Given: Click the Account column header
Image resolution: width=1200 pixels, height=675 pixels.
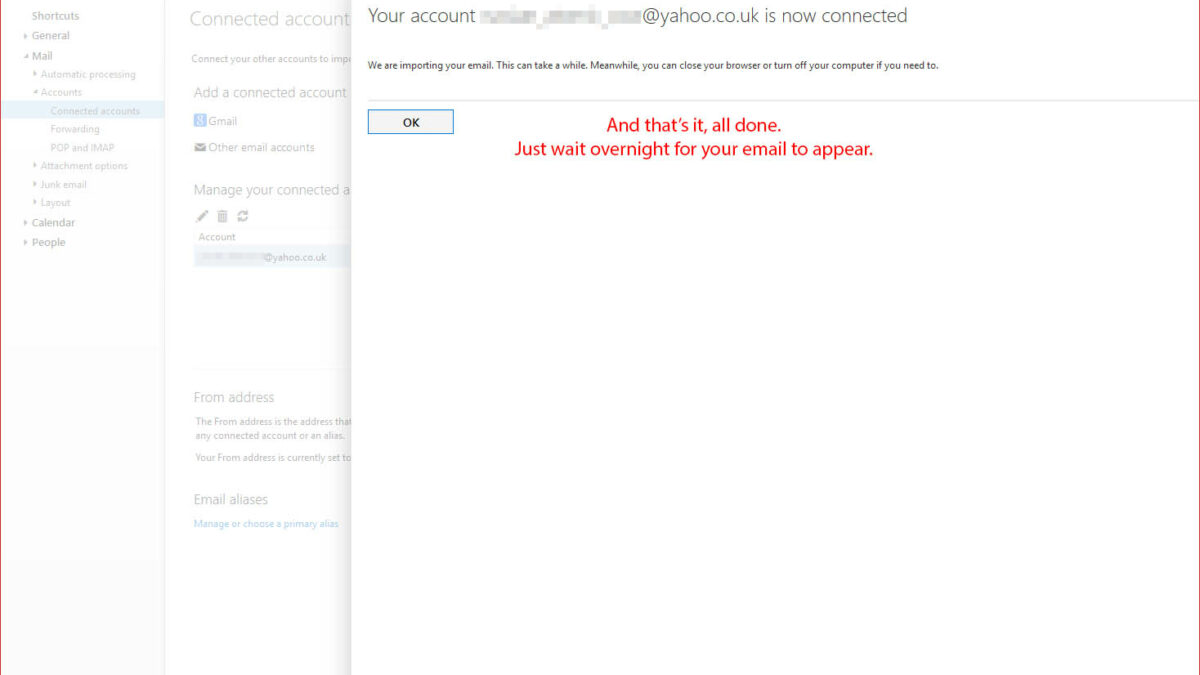Looking at the screenshot, I should coord(217,237).
